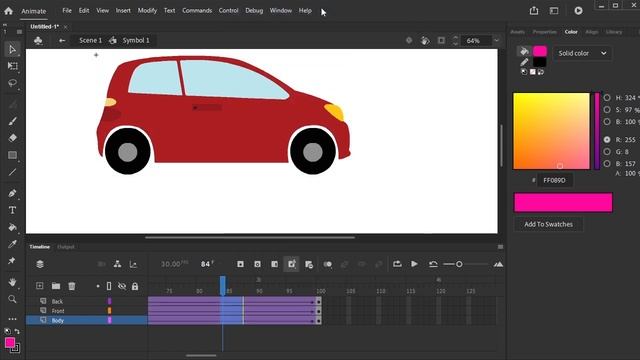
Task: Select the S saturation radio button
Action: coord(607,110)
